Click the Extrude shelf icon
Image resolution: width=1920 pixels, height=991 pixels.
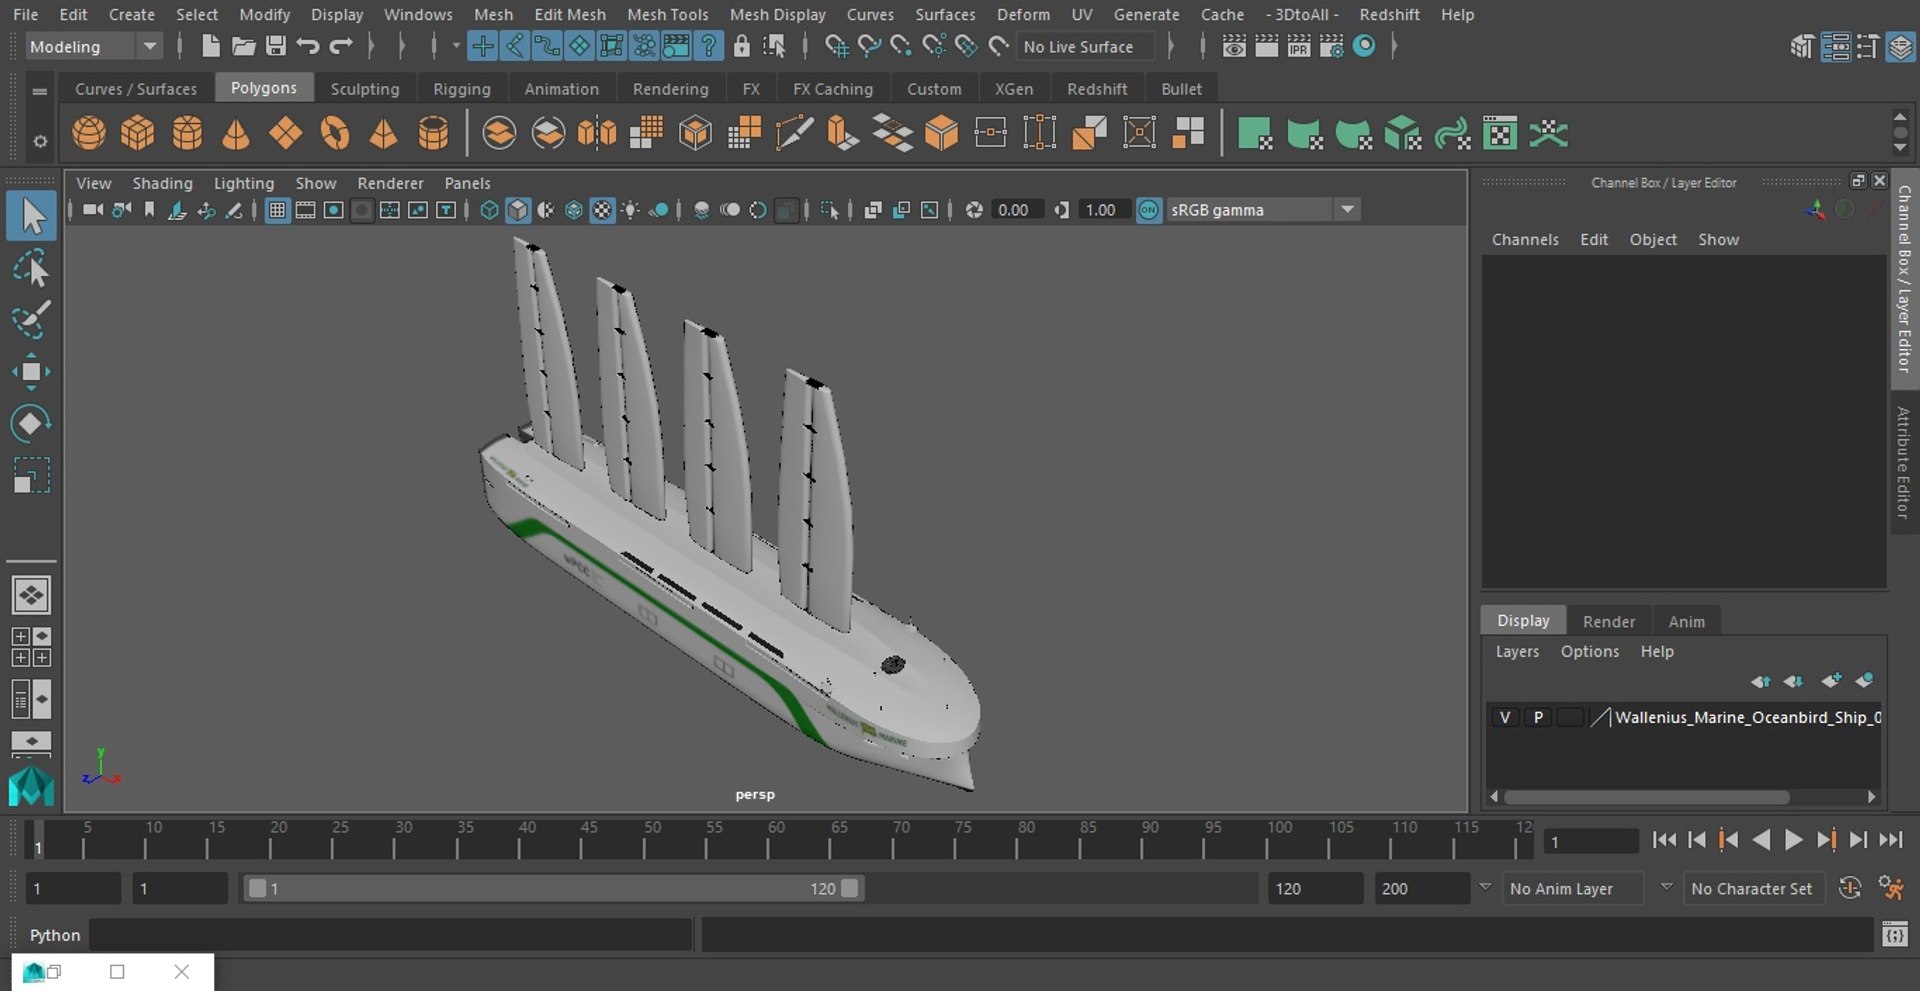coord(842,133)
